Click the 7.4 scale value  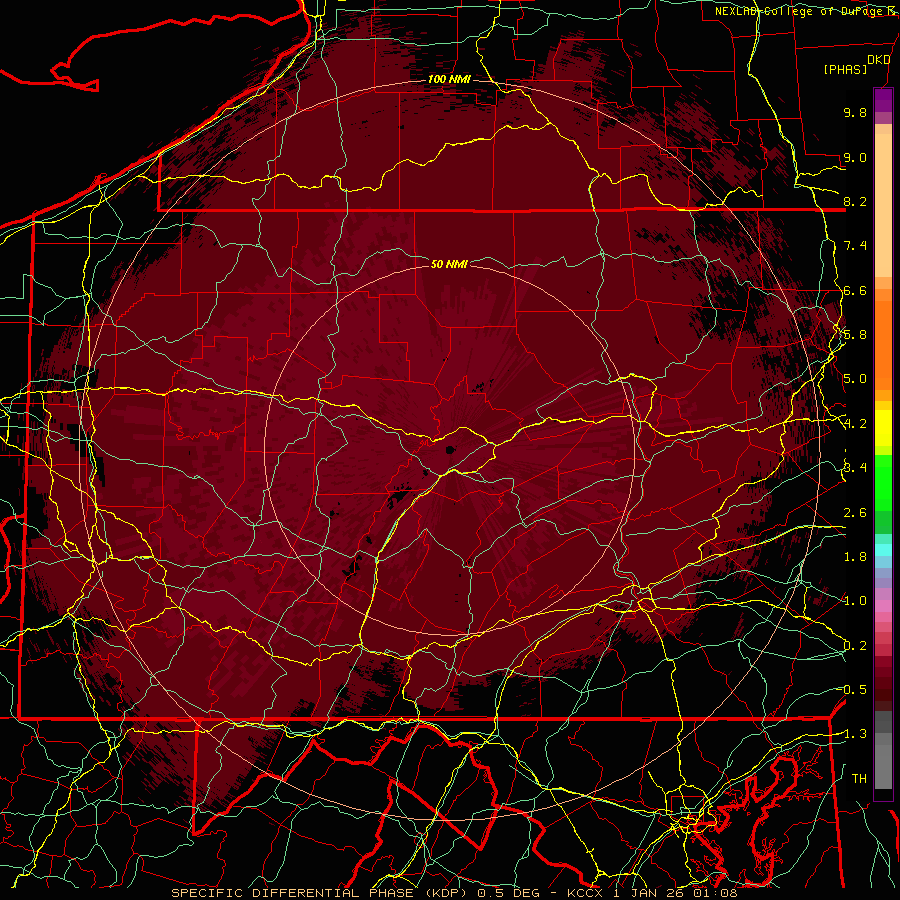pos(855,246)
